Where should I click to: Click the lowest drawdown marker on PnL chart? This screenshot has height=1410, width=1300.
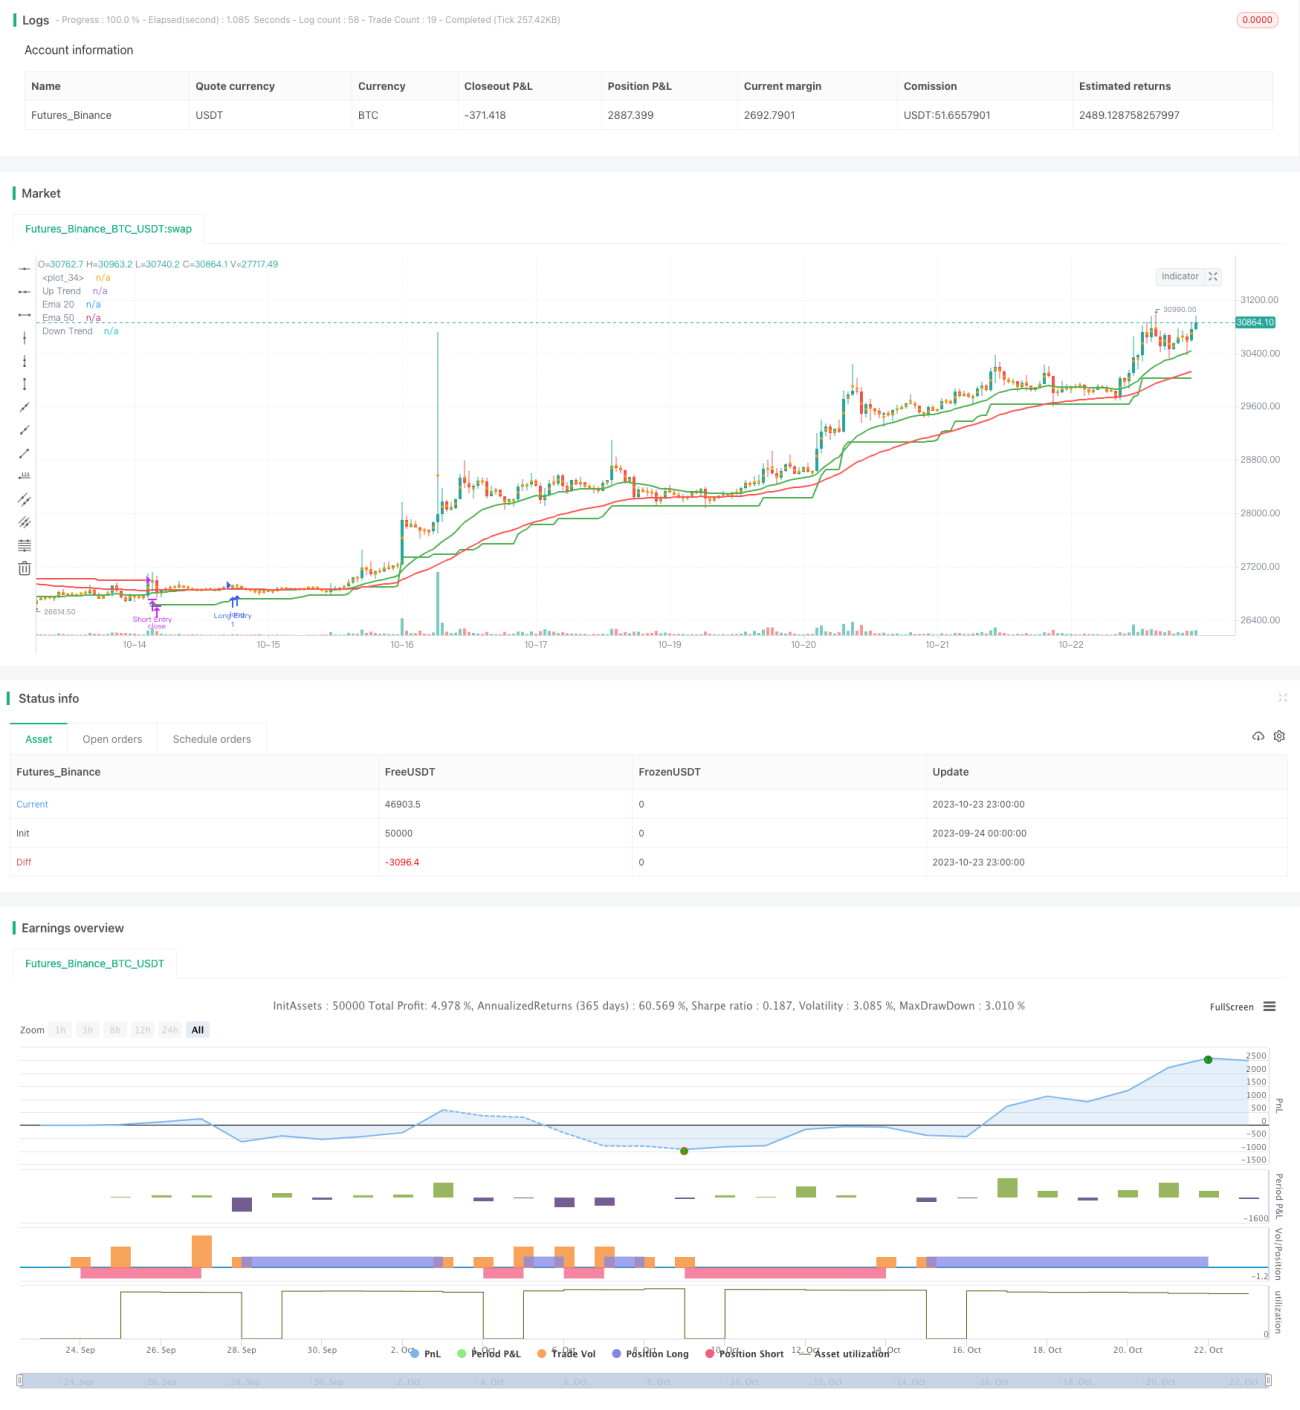tap(684, 1151)
